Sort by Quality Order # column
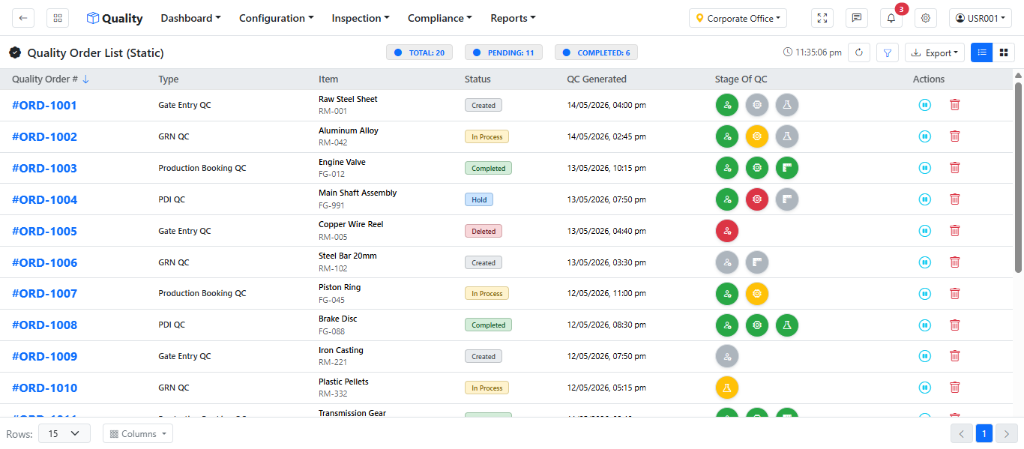 [51, 79]
